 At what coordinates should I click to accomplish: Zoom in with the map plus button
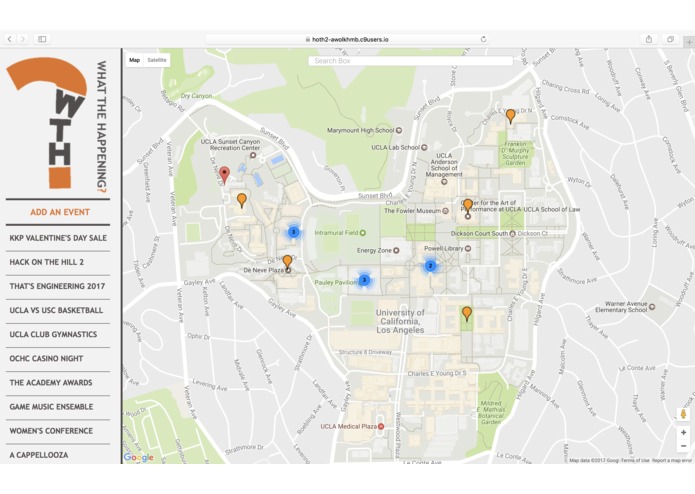[x=683, y=432]
